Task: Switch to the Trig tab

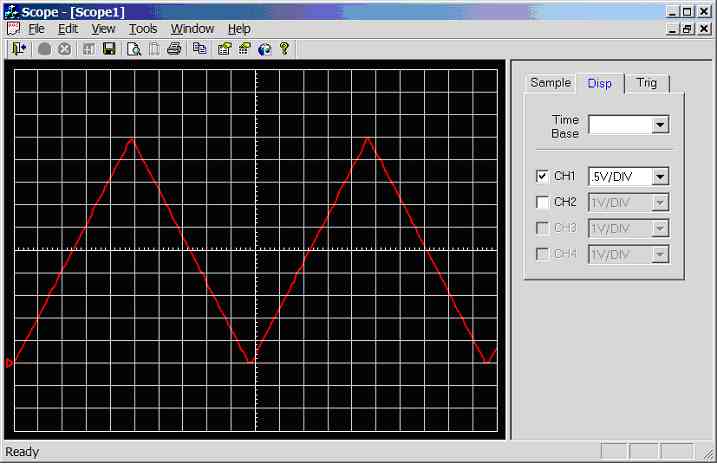Action: pyautogui.click(x=647, y=83)
